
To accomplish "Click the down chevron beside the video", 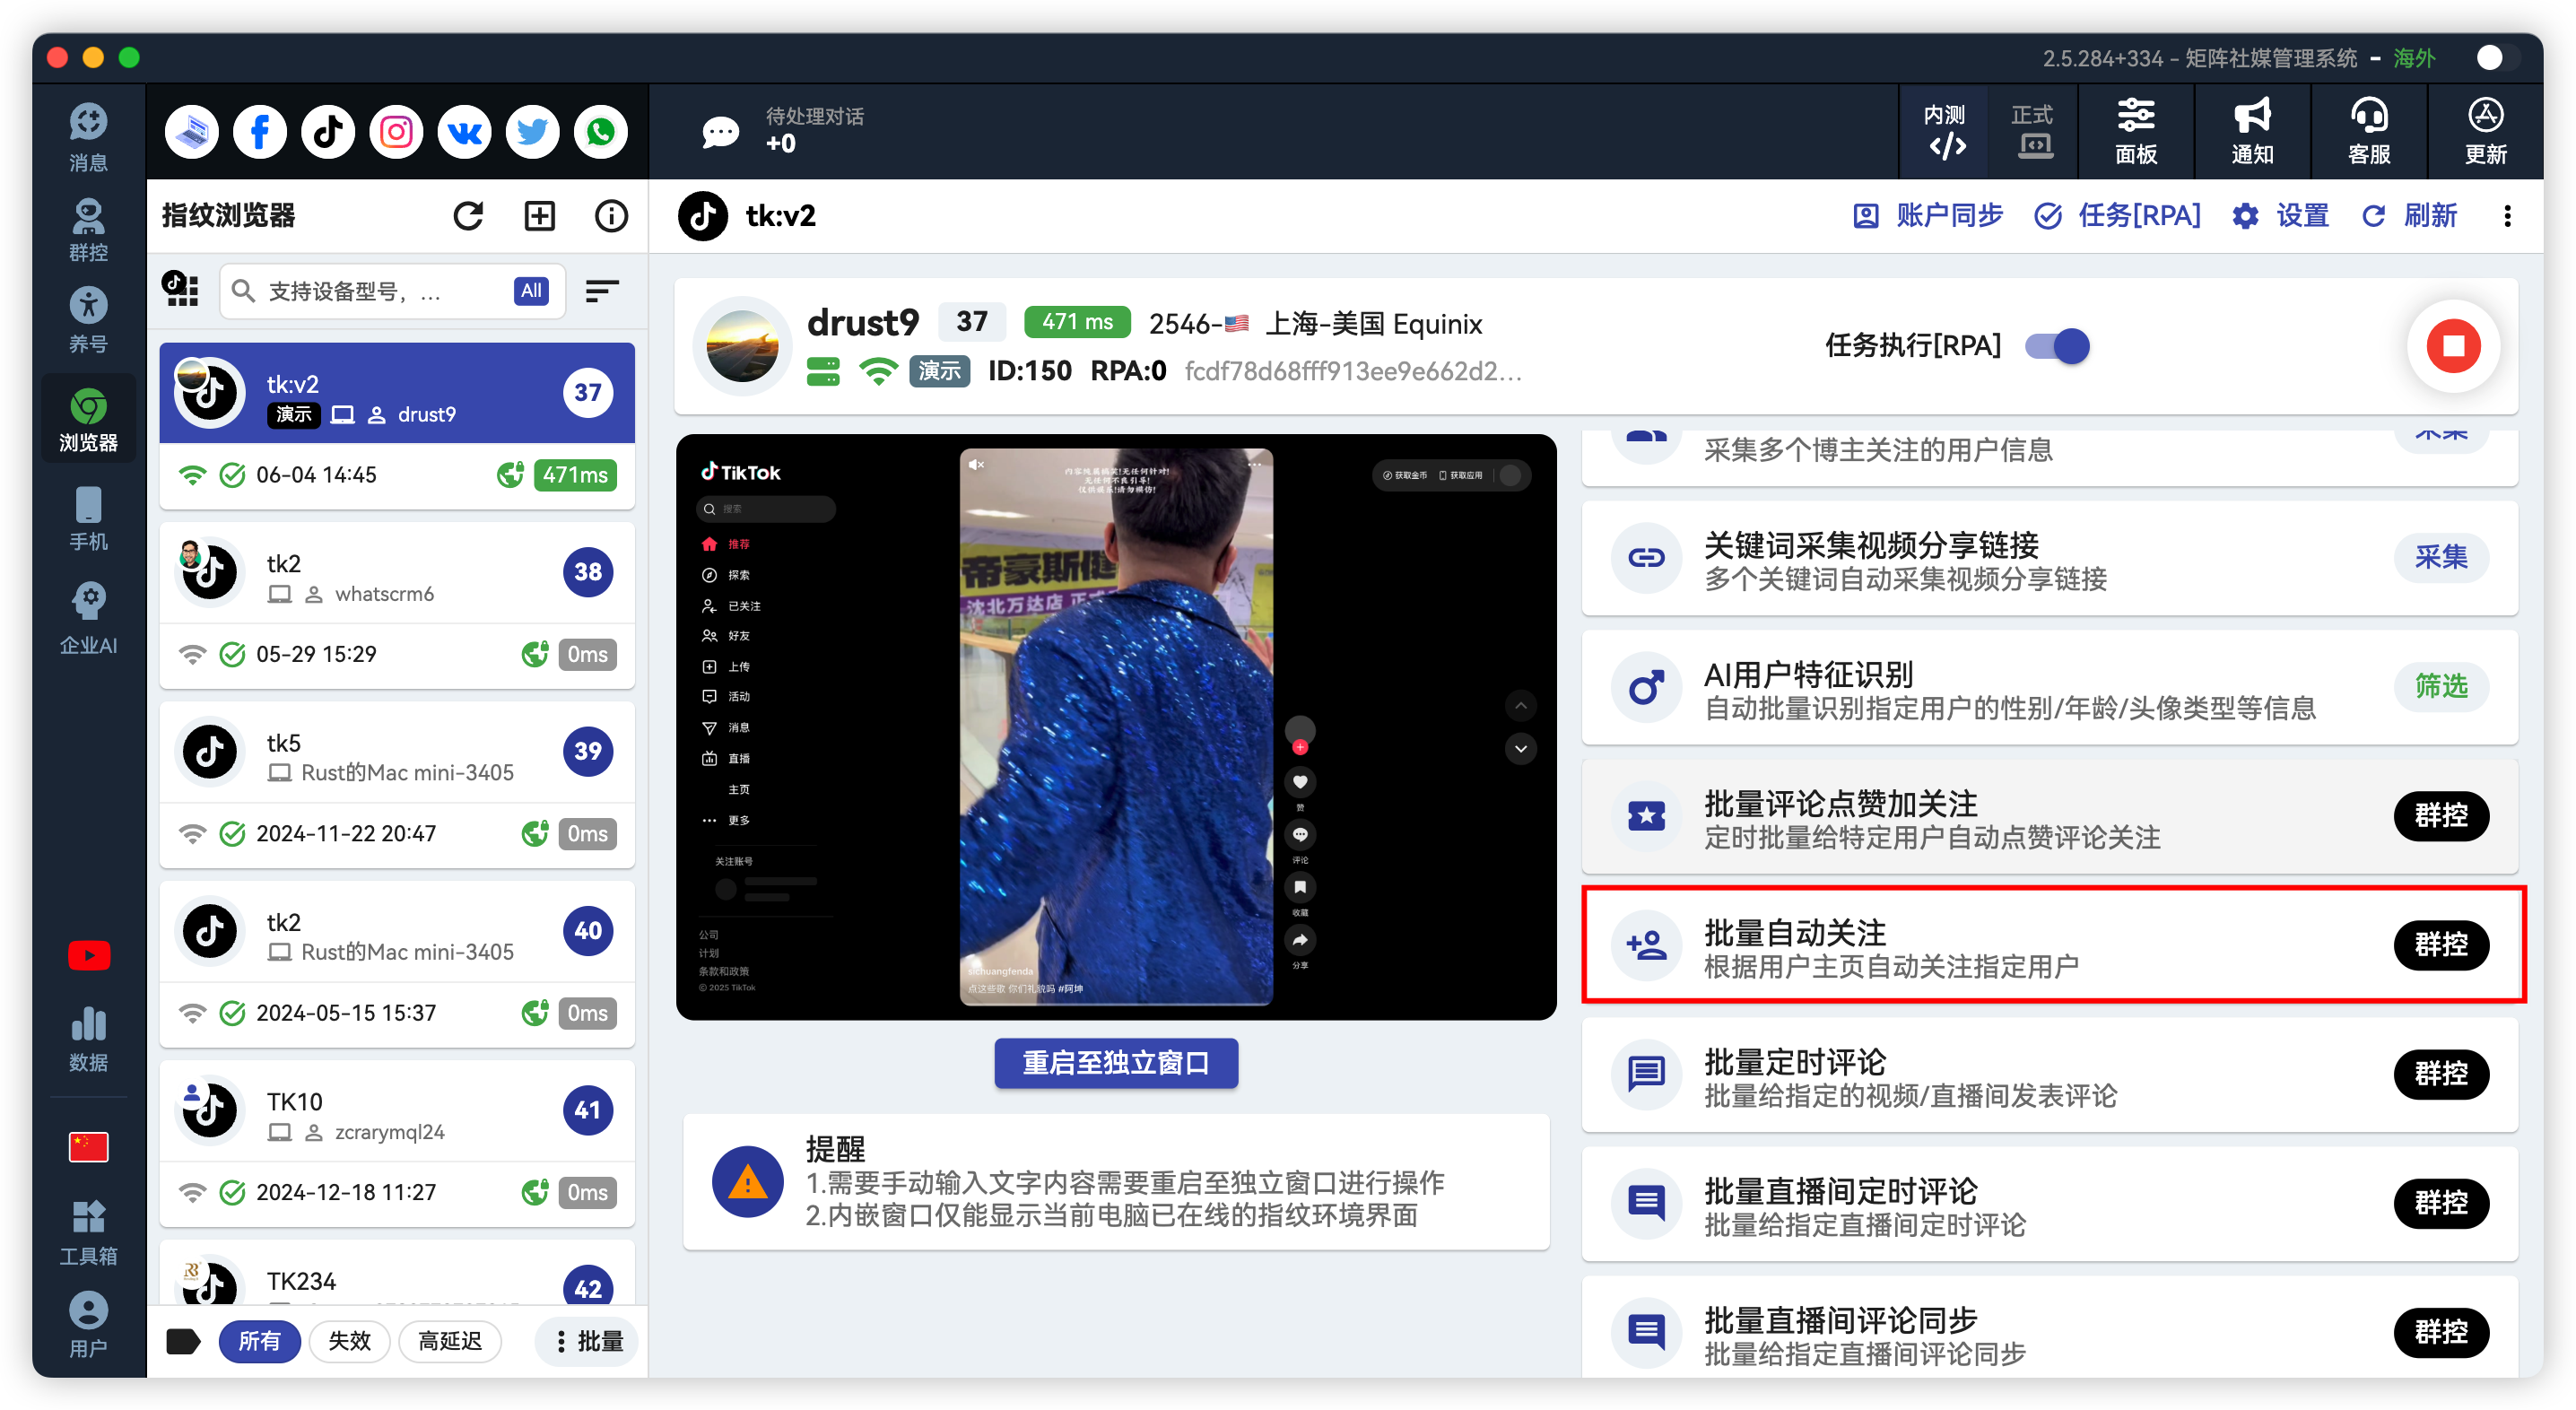I will (1520, 748).
